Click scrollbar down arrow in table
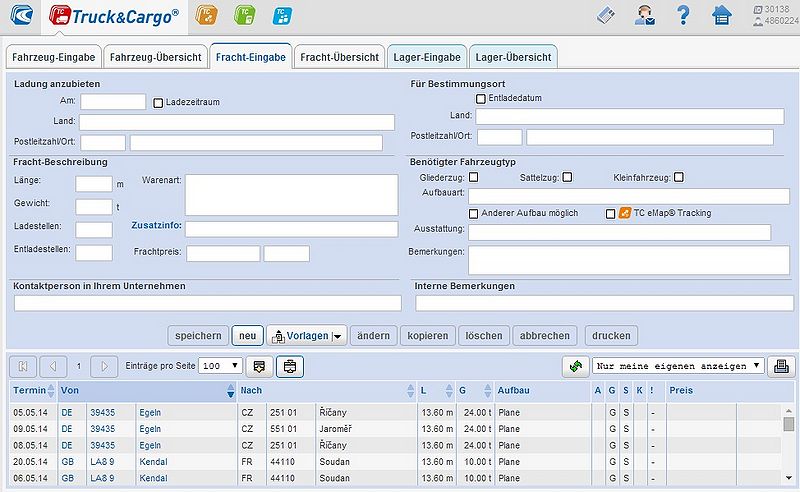The image size is (800, 492). tap(789, 478)
